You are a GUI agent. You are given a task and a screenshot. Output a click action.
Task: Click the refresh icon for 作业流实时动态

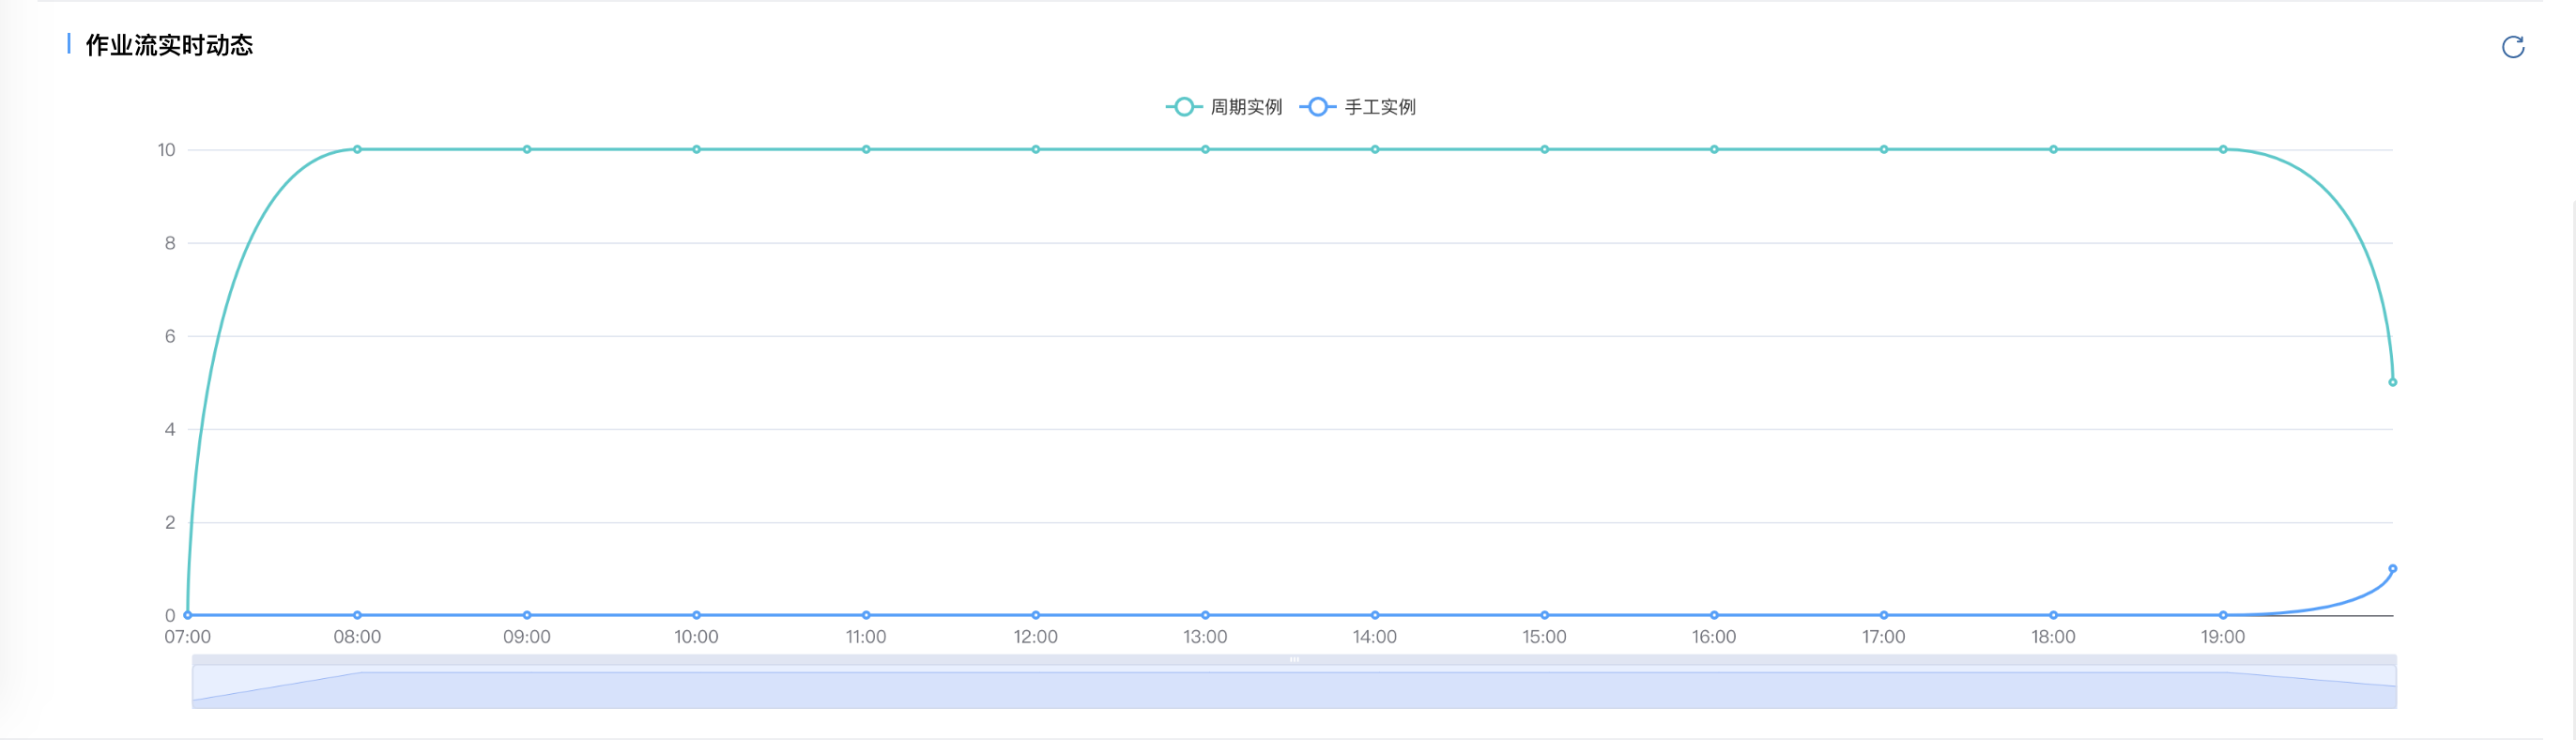(x=2512, y=47)
